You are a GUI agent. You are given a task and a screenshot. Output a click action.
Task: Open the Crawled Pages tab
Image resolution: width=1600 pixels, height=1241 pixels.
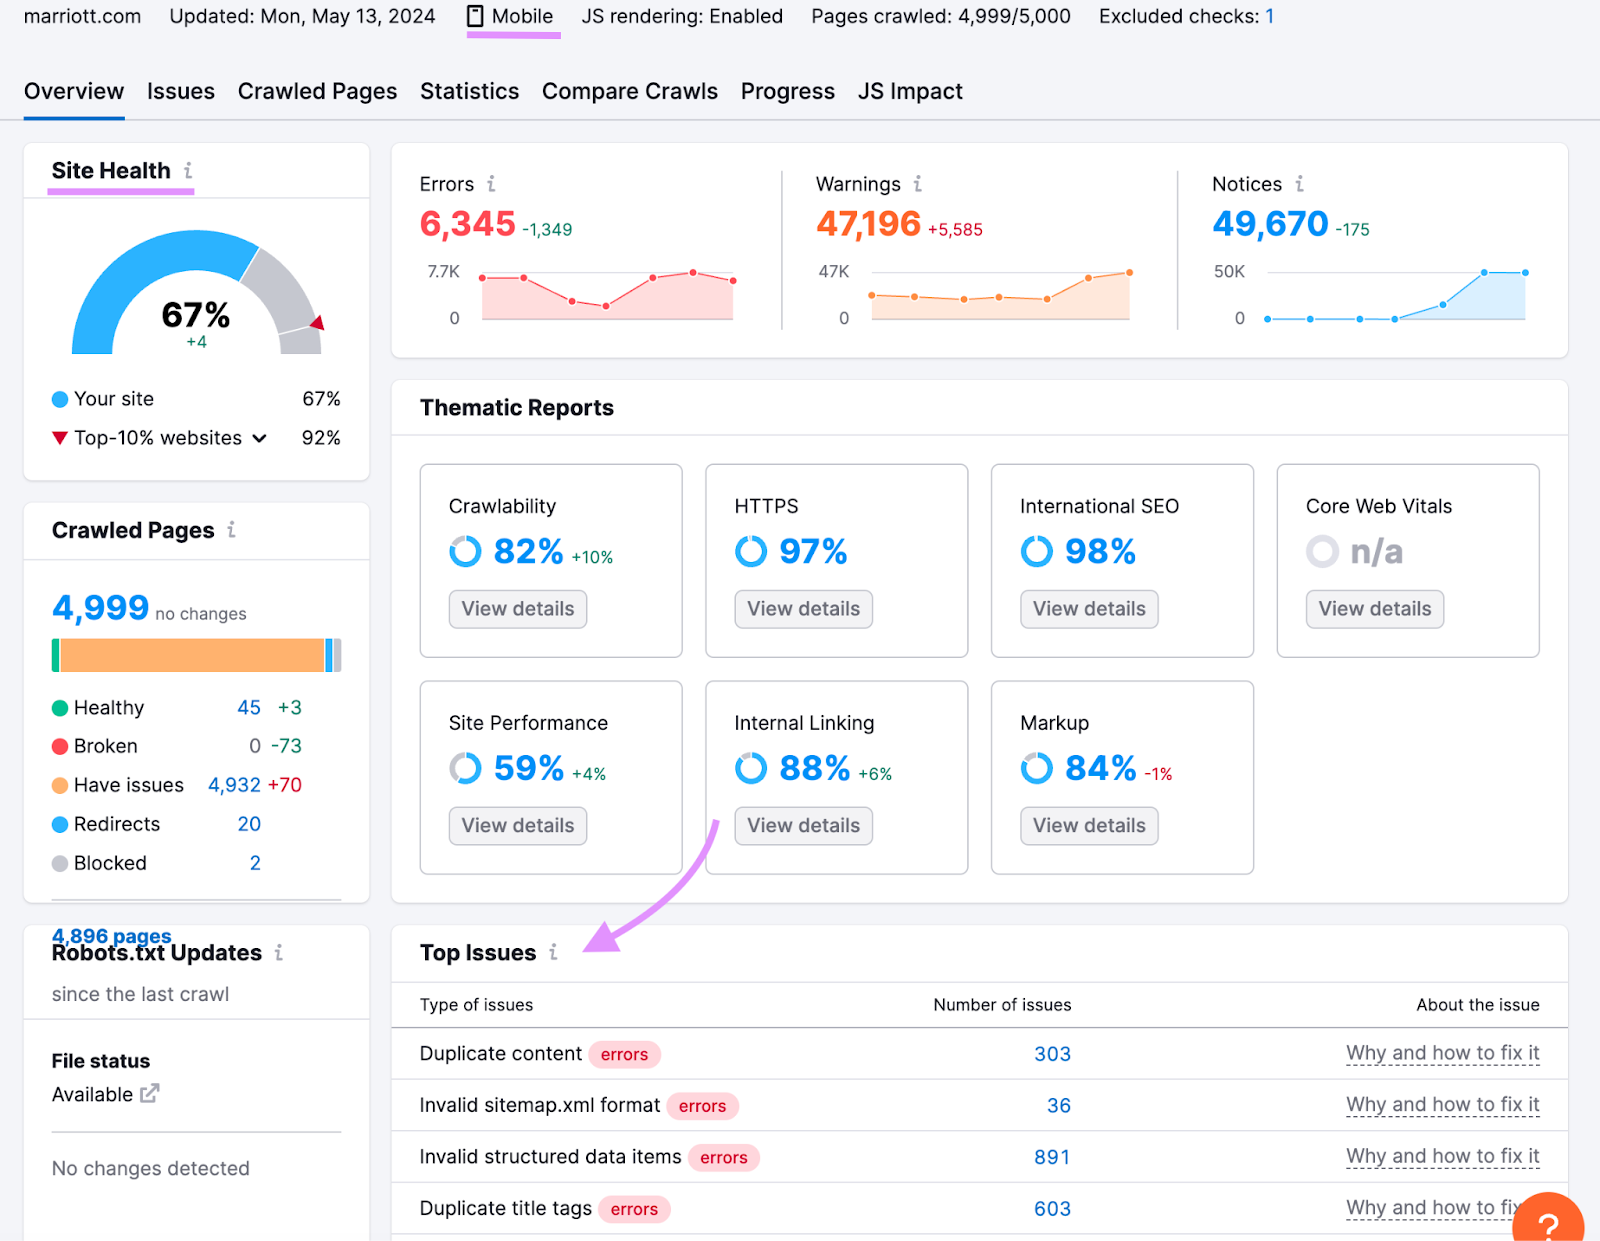point(317,91)
